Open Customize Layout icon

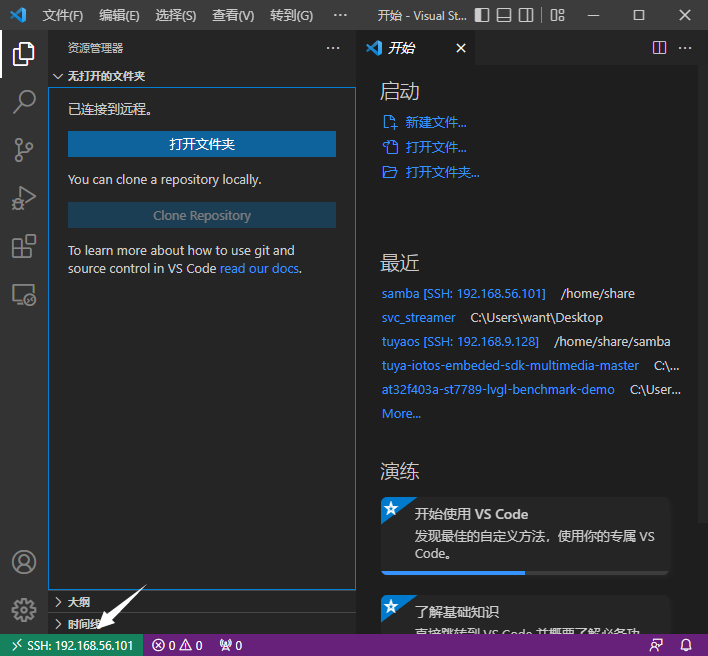(557, 15)
